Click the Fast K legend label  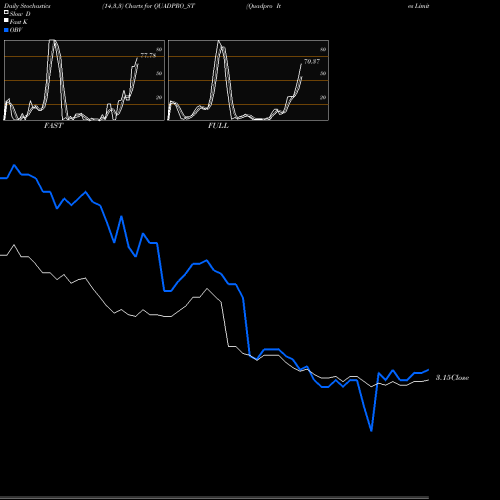tap(19, 22)
